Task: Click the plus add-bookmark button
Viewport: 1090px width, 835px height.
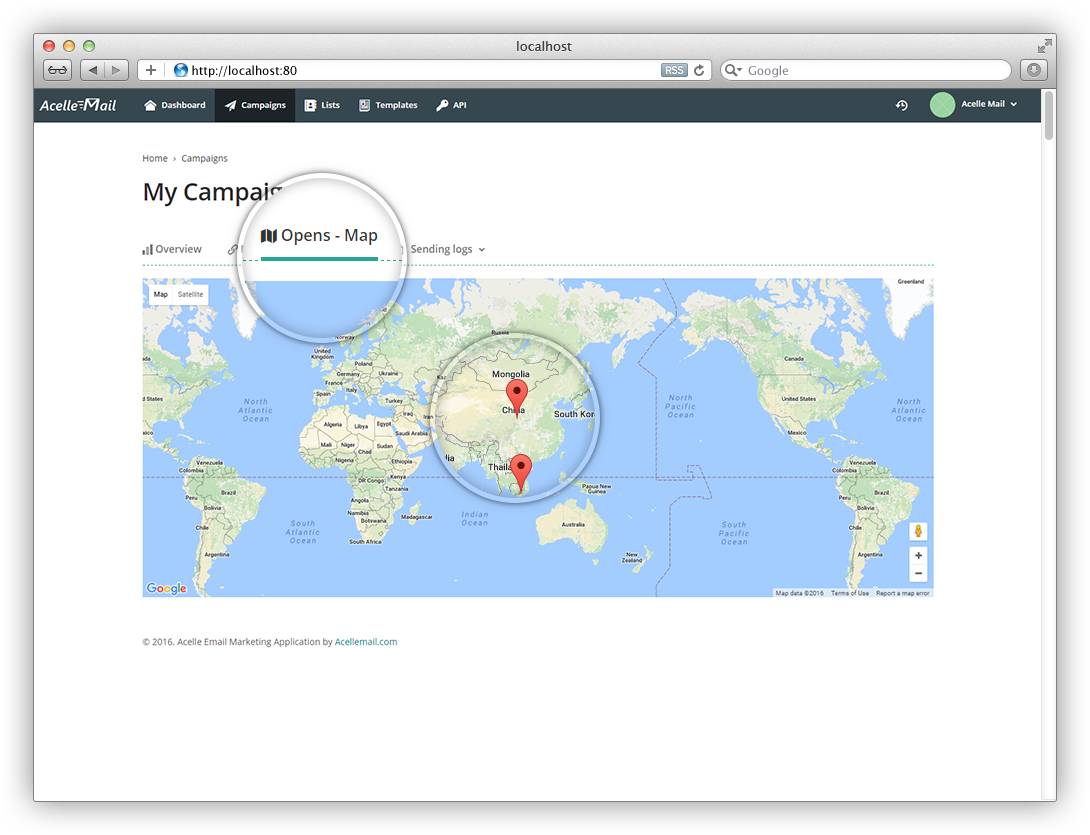Action: pyautogui.click(x=151, y=70)
